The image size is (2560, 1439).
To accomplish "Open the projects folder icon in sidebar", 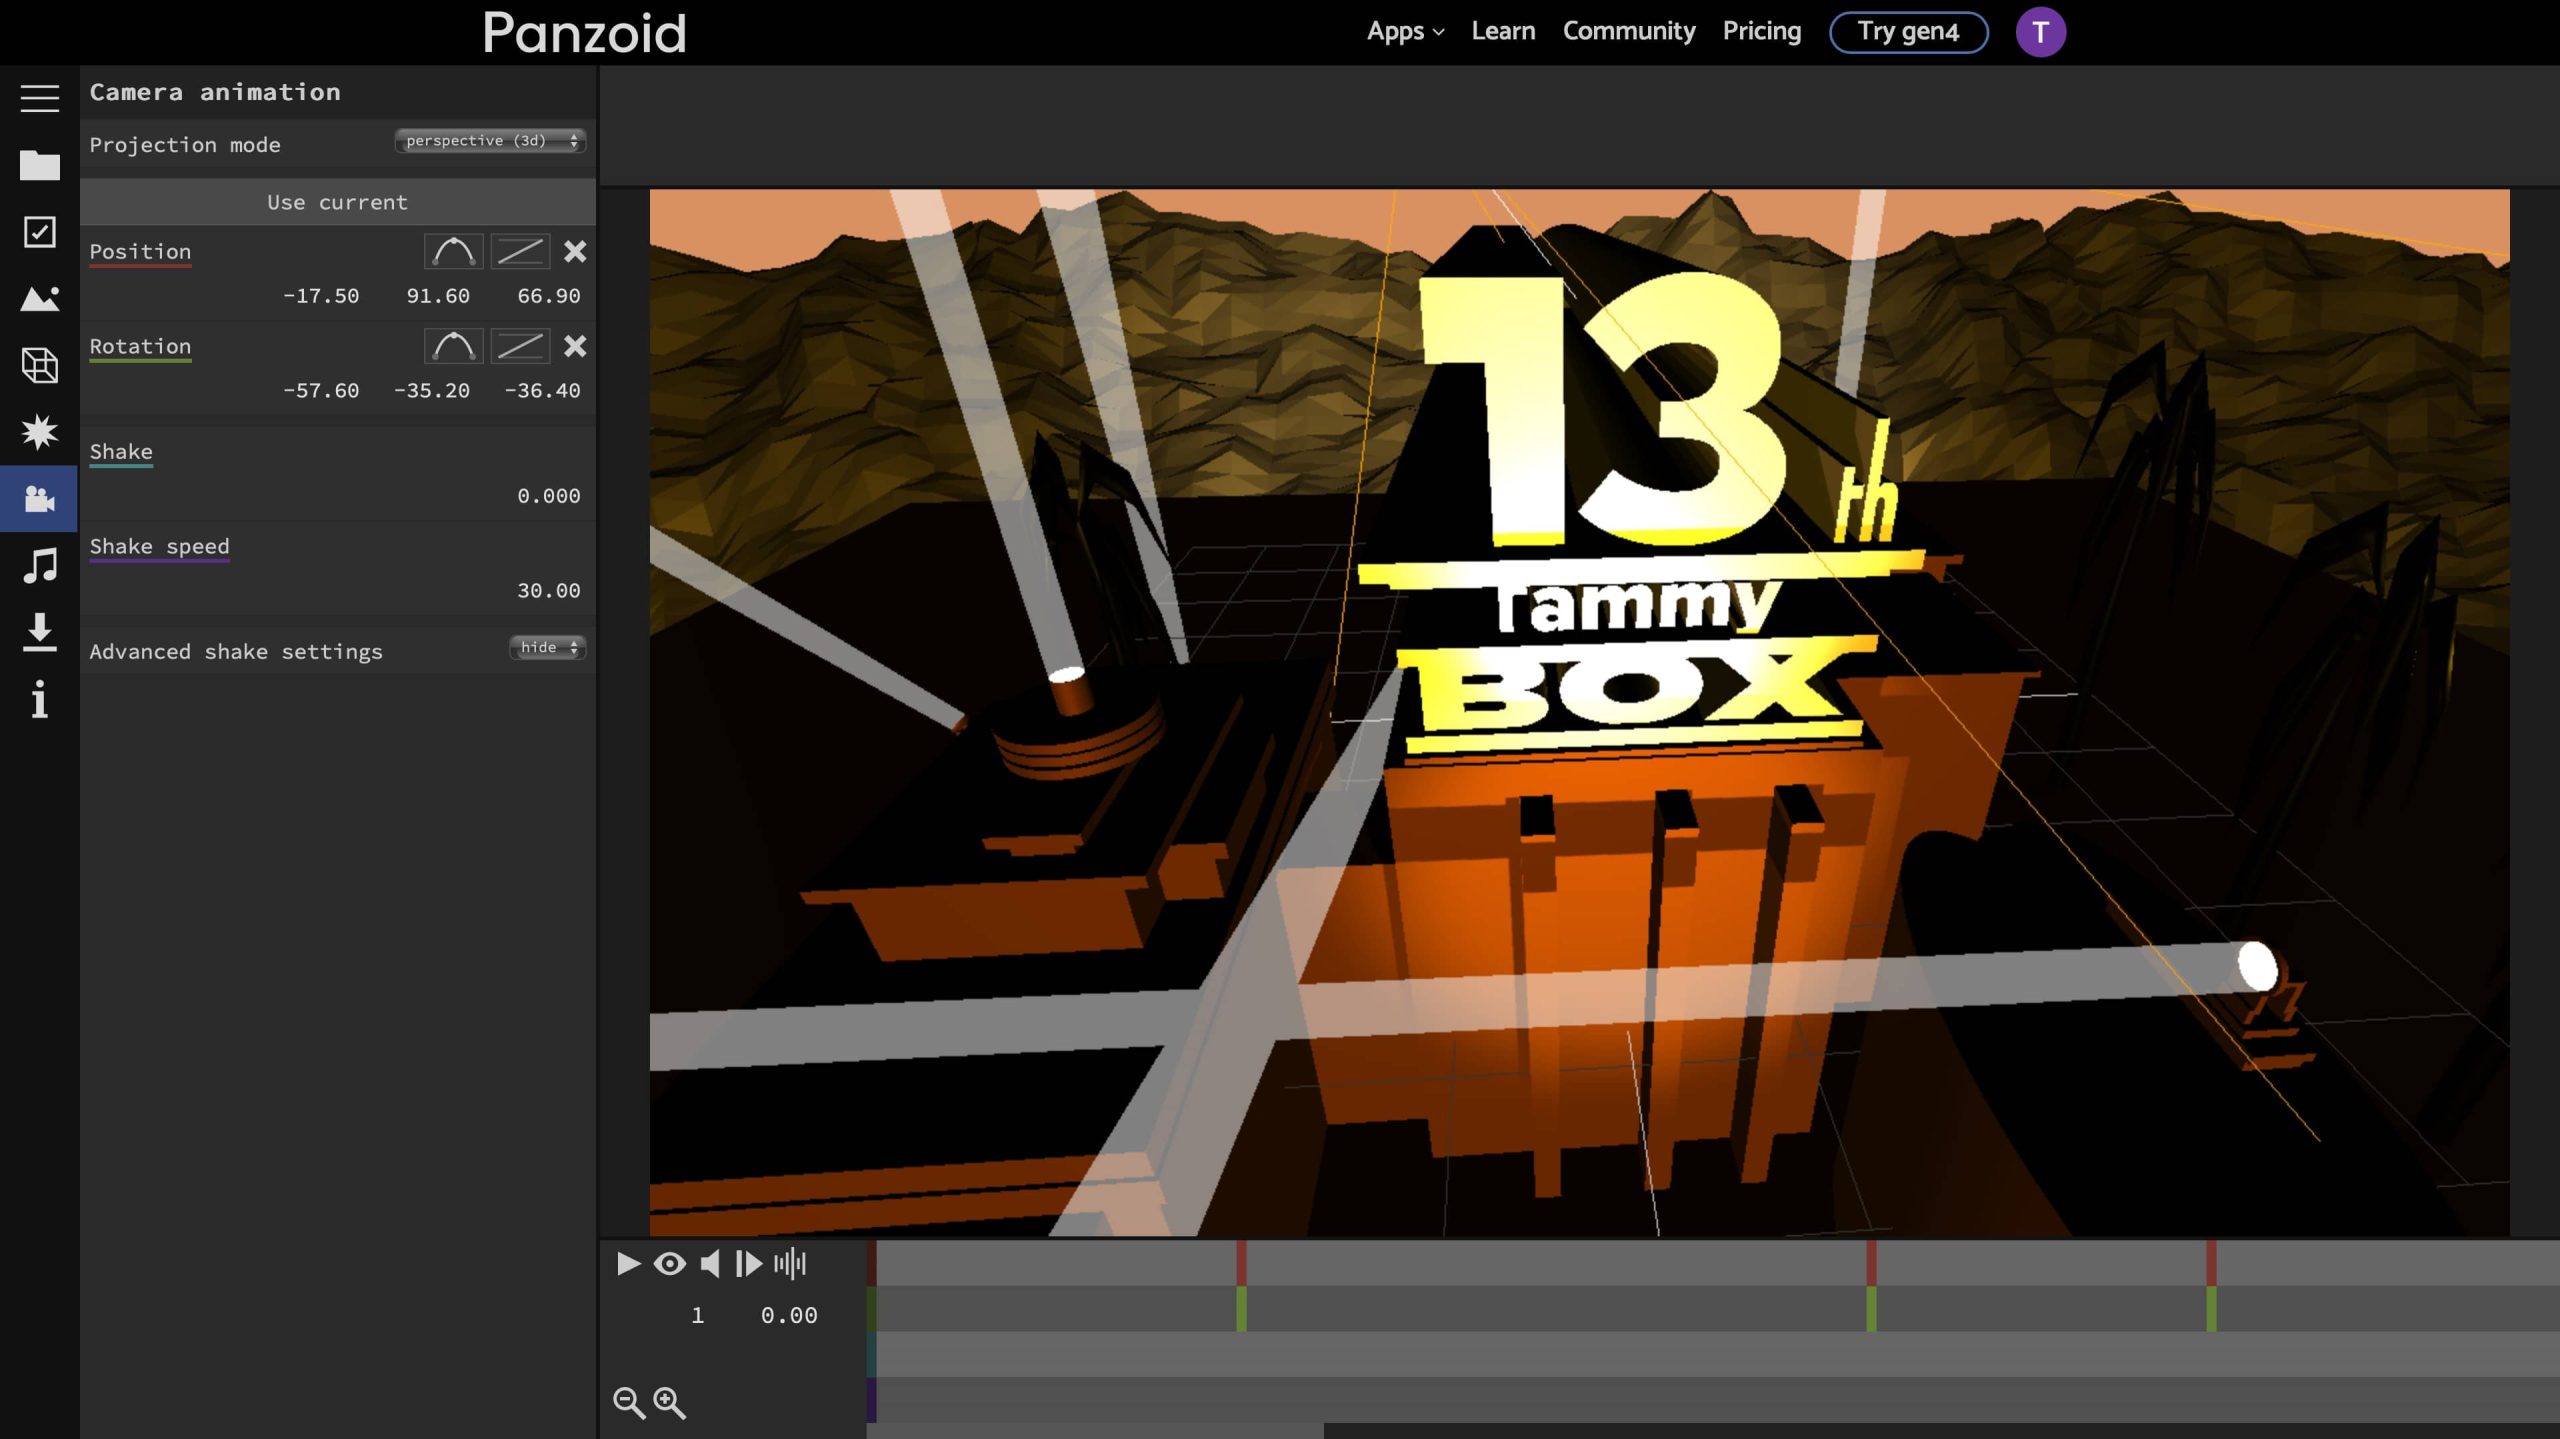I will (39, 165).
